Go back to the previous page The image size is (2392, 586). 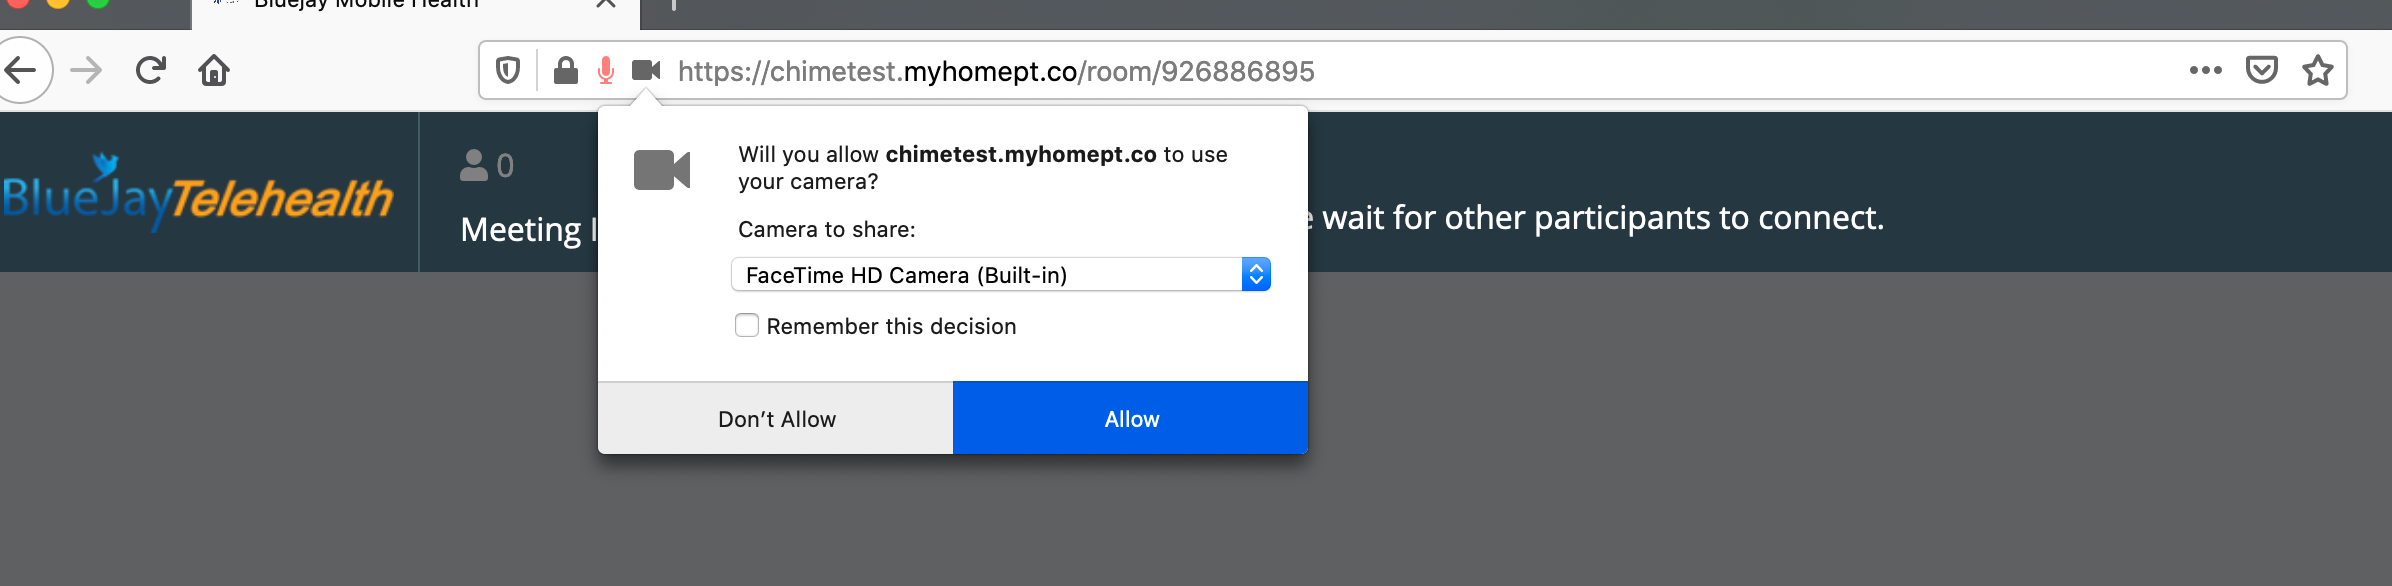coord(24,70)
